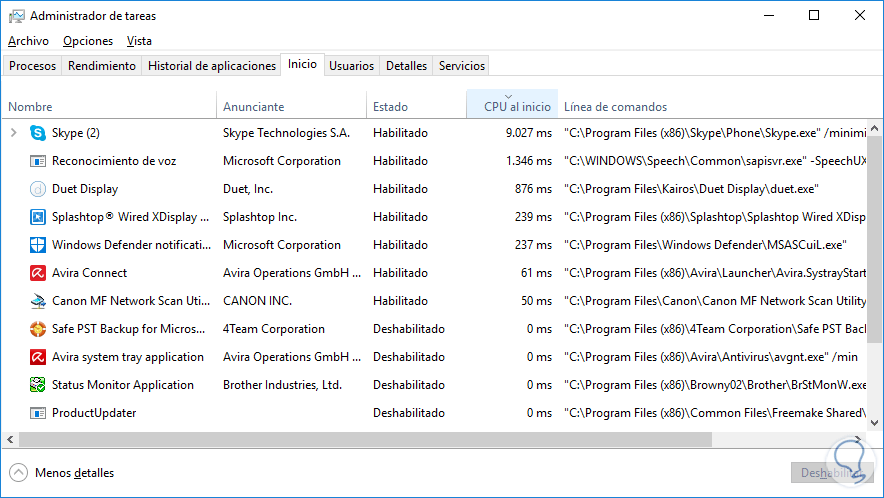This screenshot has width=884, height=498.
Task: Switch to the Usuarios tab
Action: tap(351, 66)
